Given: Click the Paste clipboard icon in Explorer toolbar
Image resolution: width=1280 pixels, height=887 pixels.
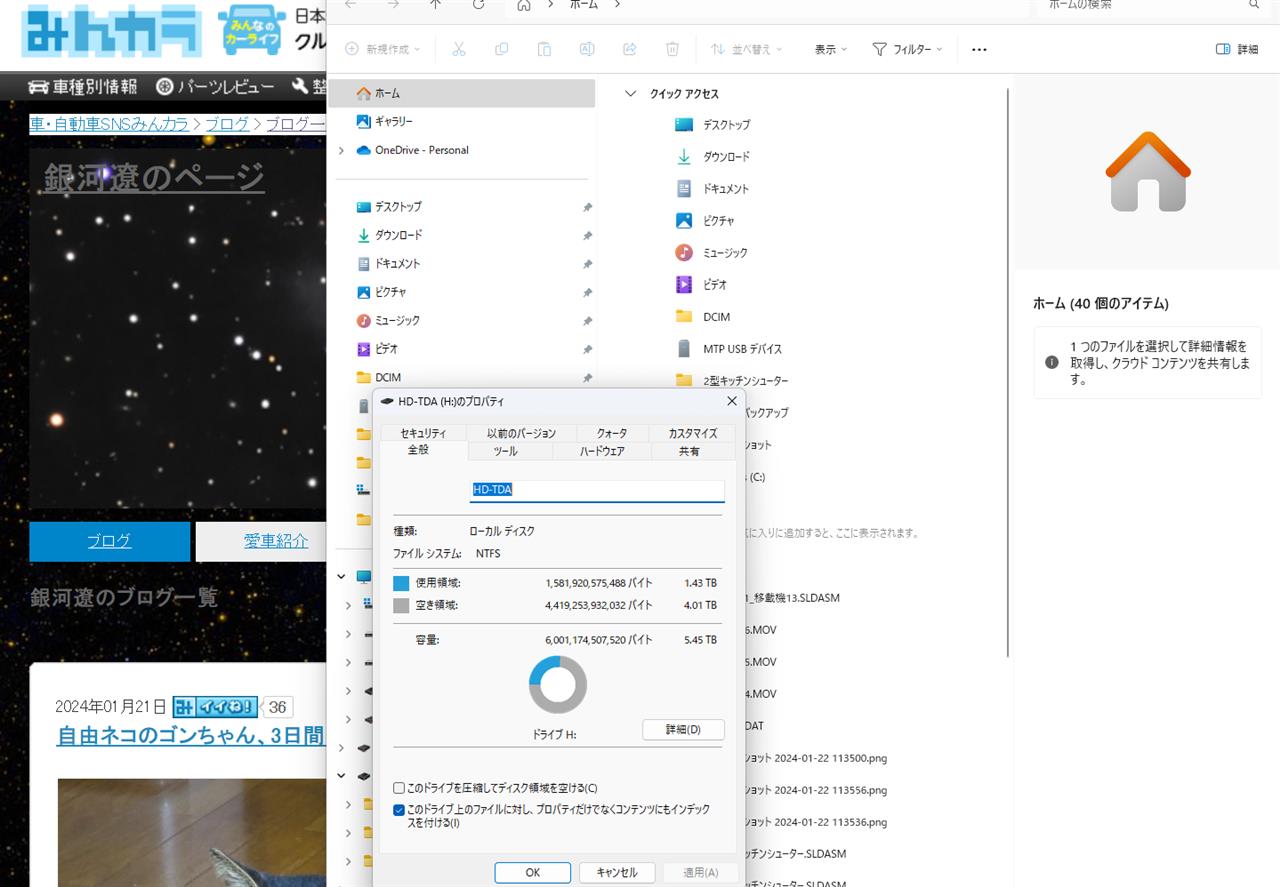Looking at the screenshot, I should 544,49.
